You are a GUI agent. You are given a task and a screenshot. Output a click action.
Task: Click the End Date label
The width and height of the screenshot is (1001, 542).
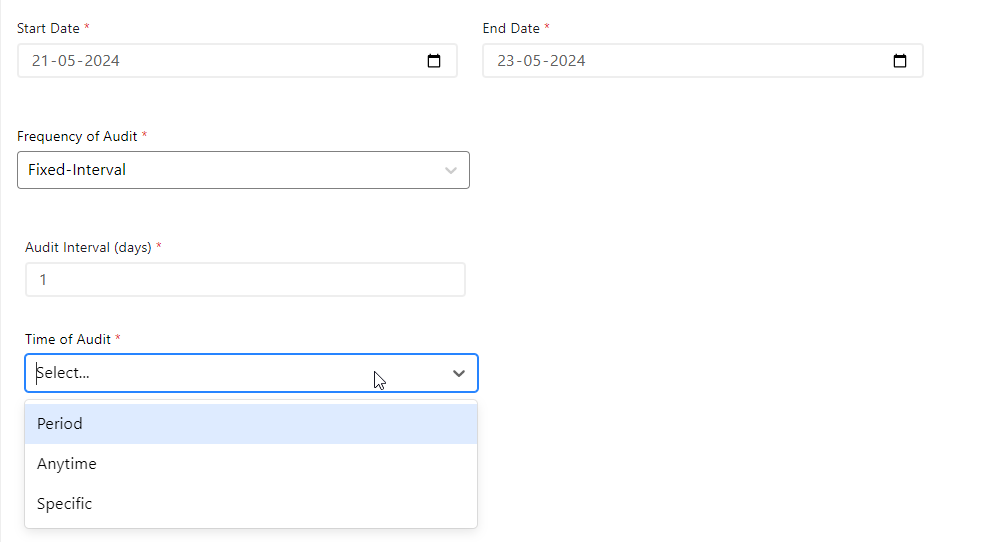point(511,28)
